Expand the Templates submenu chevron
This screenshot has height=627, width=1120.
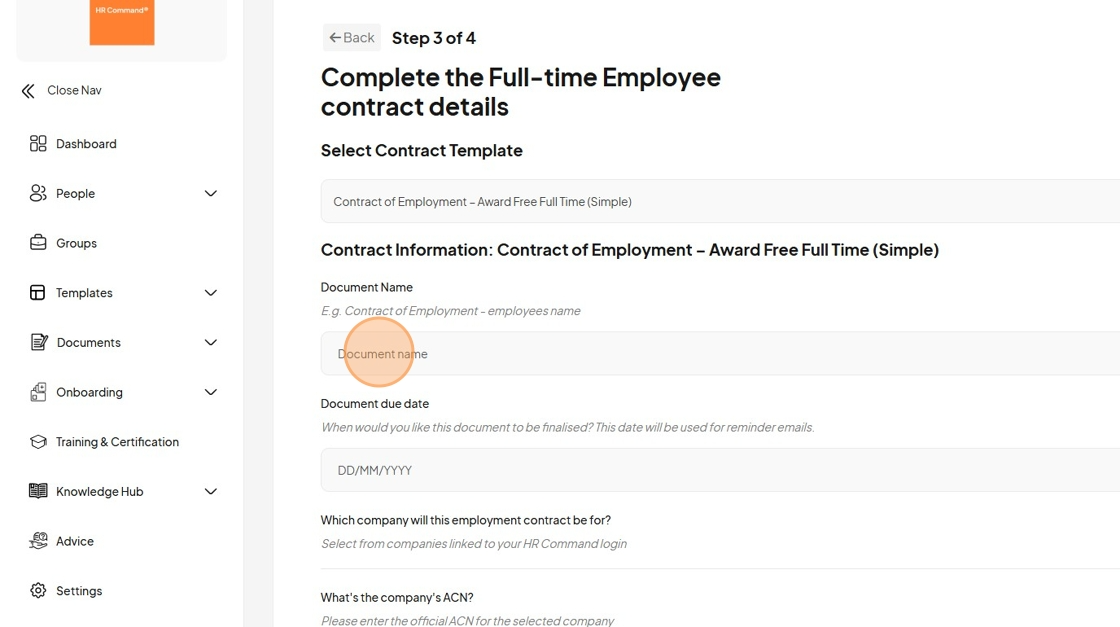coord(211,293)
